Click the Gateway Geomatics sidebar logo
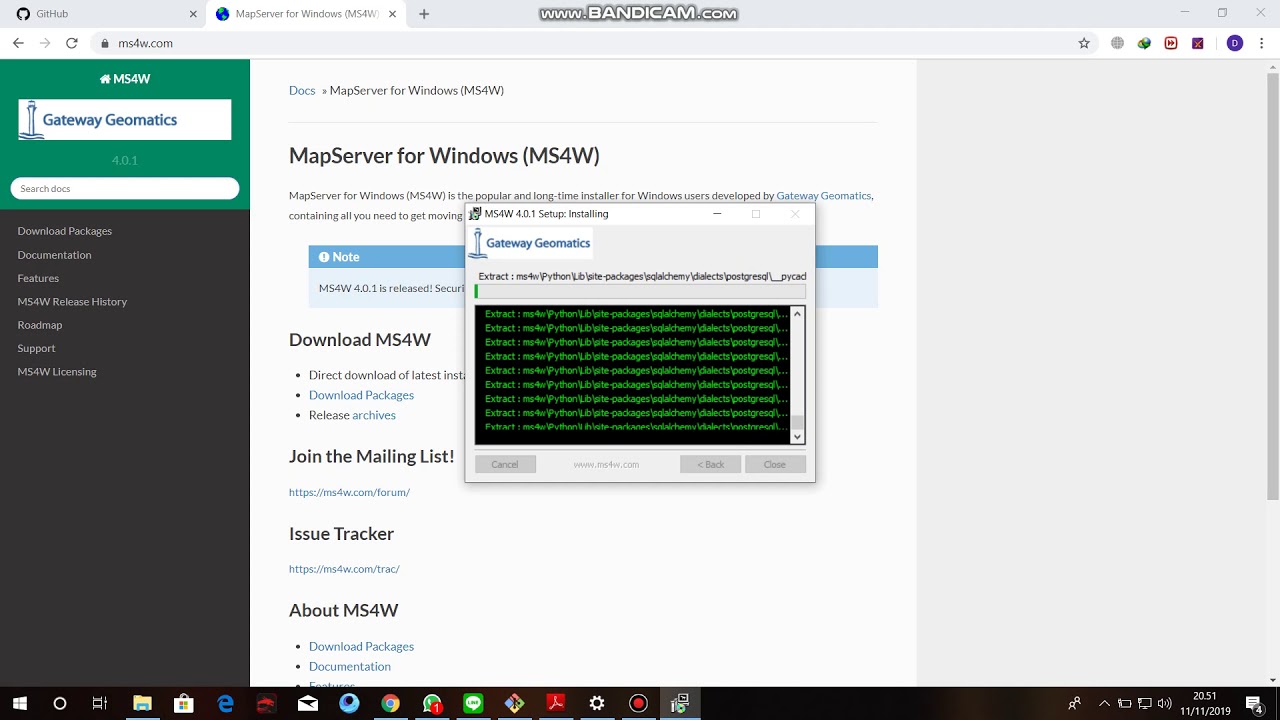This screenshot has width=1280, height=720. click(x=125, y=119)
